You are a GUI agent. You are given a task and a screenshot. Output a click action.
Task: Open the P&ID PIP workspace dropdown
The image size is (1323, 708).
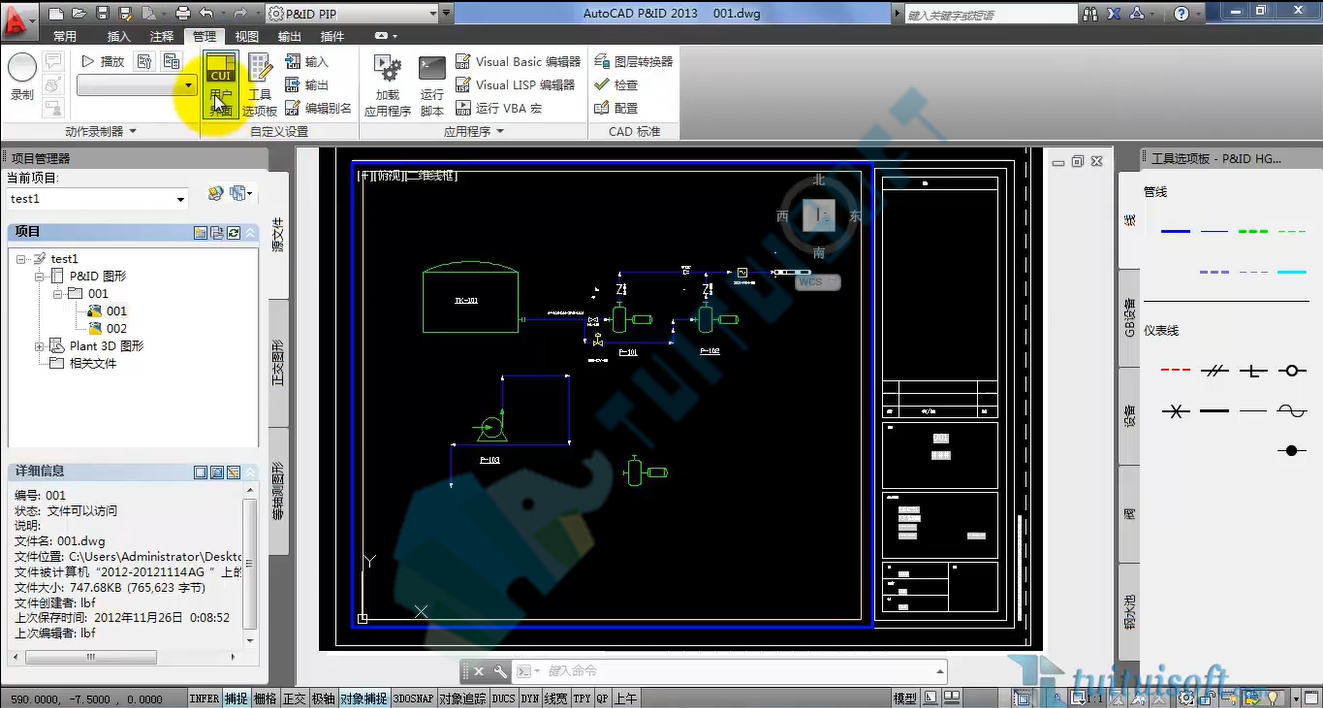click(x=353, y=13)
